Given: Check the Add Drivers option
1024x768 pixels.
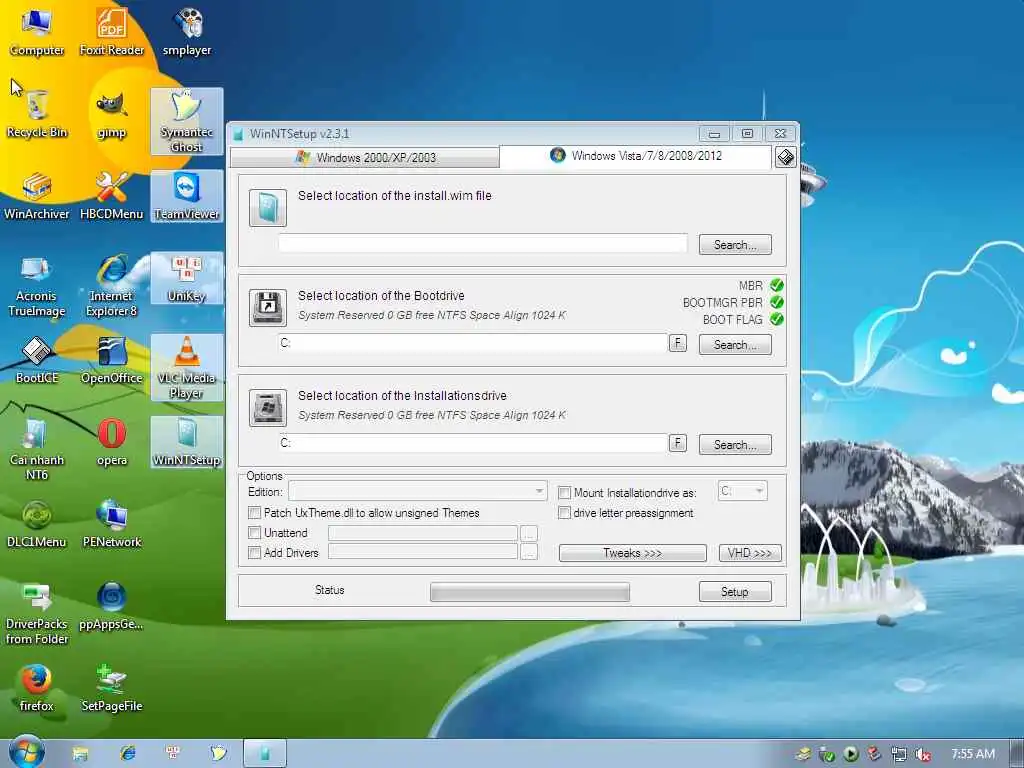Looking at the screenshot, I should 255,552.
